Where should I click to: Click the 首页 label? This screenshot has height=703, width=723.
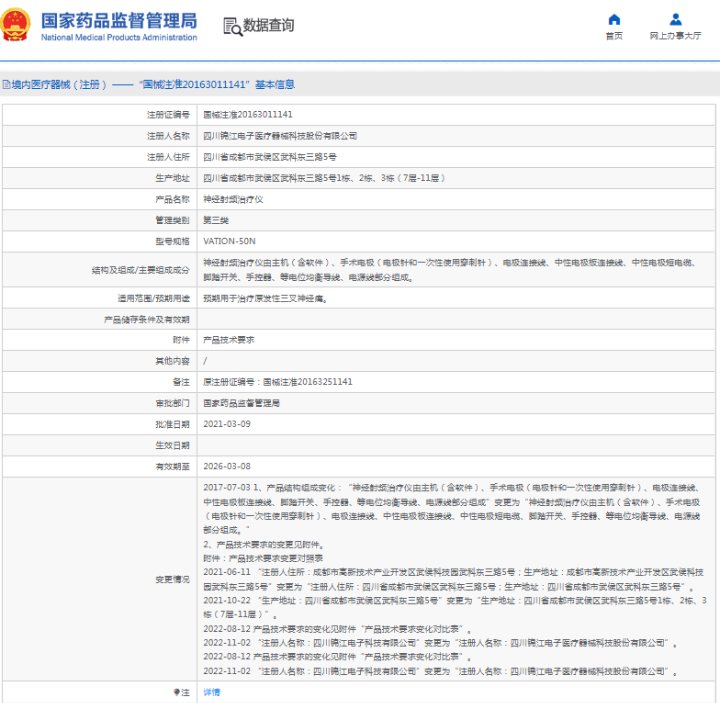(614, 36)
